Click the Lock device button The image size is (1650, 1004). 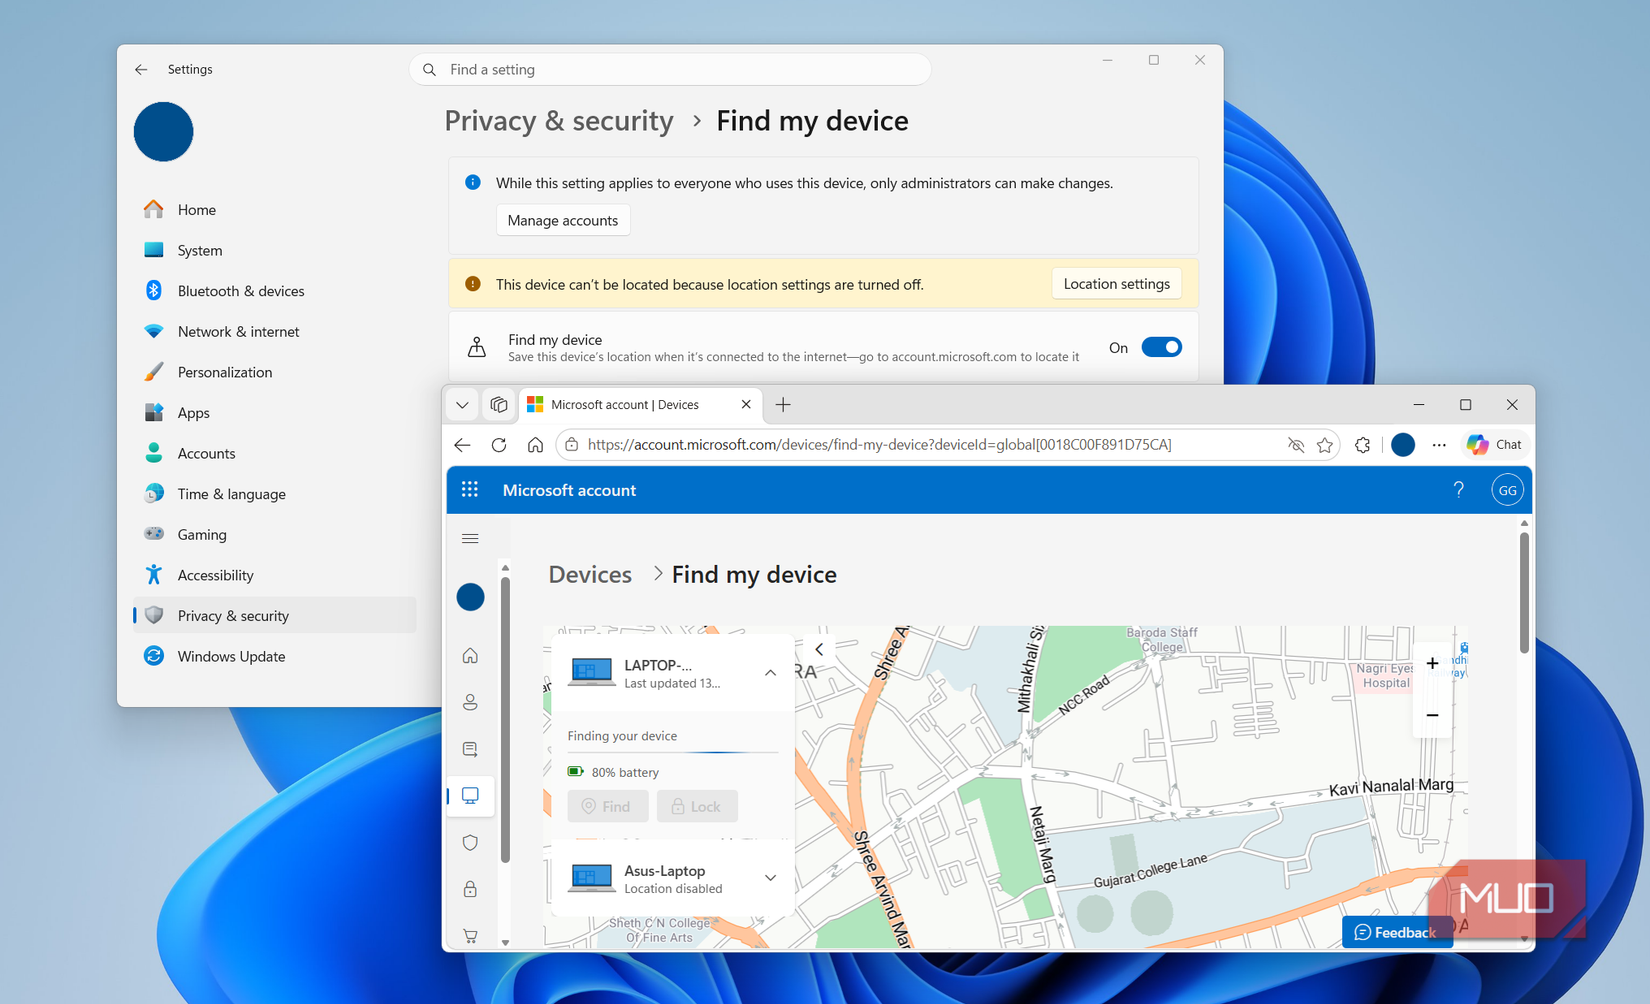[697, 806]
